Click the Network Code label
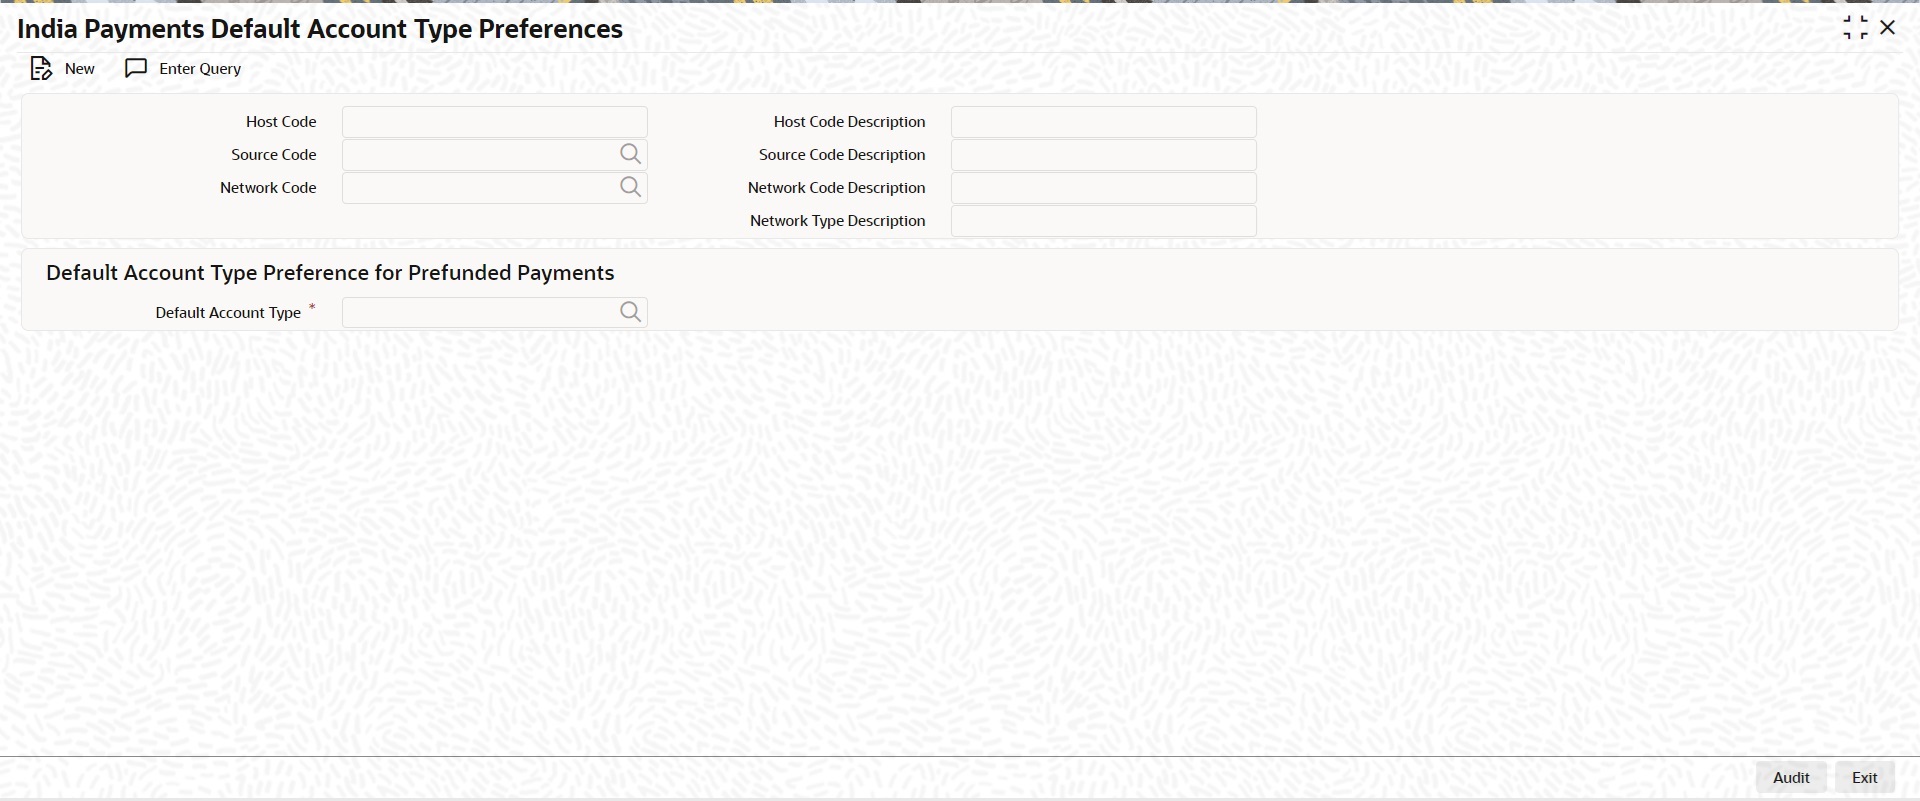 click(x=268, y=188)
